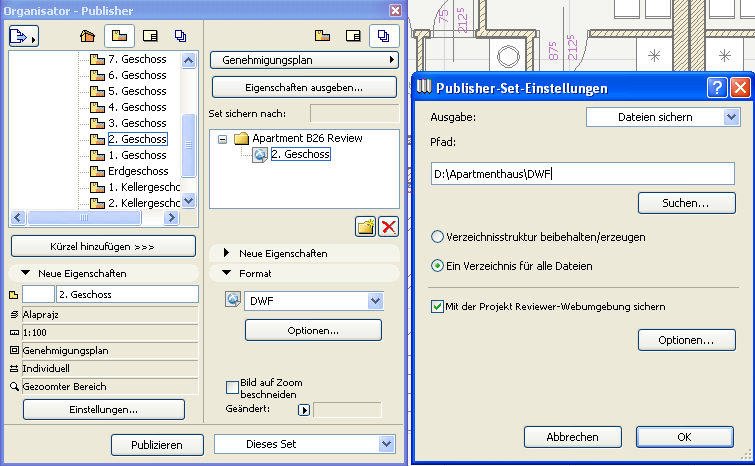Click the view list scroll down arrow
The image size is (755, 466).
click(189, 200)
